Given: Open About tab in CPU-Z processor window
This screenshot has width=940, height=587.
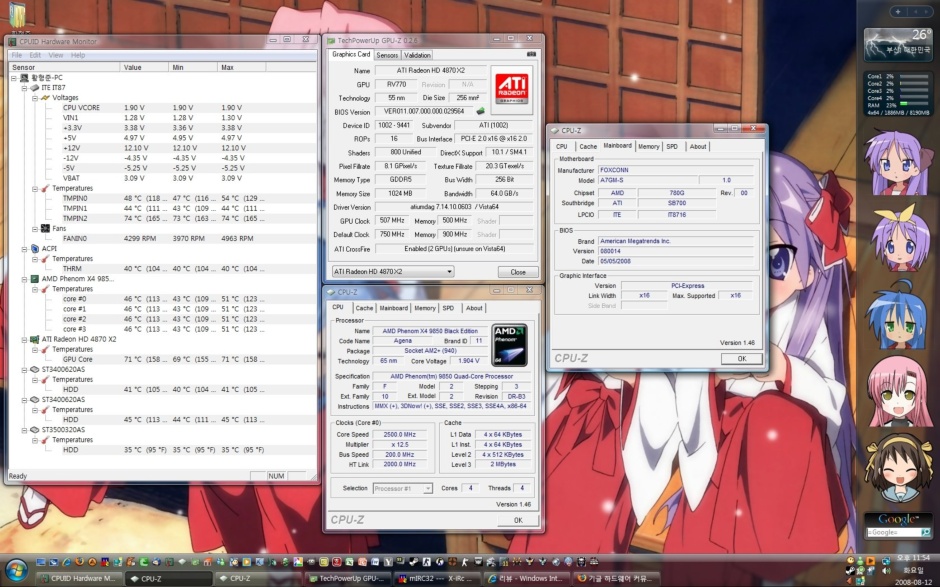Looking at the screenshot, I should click(474, 308).
